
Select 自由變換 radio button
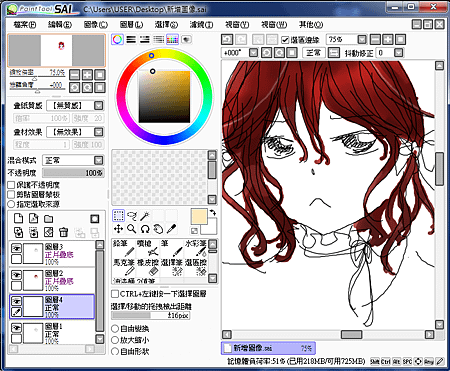click(x=115, y=329)
